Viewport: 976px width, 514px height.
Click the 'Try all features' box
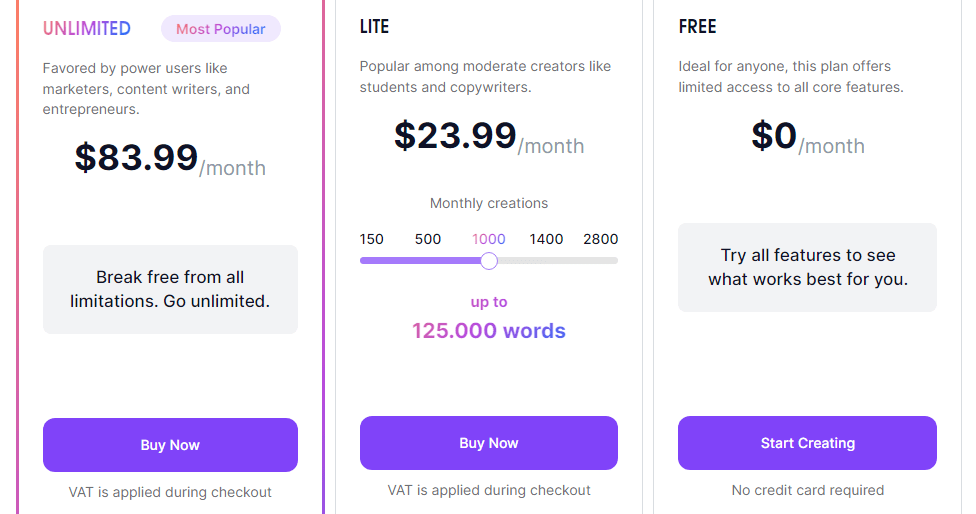(807, 267)
